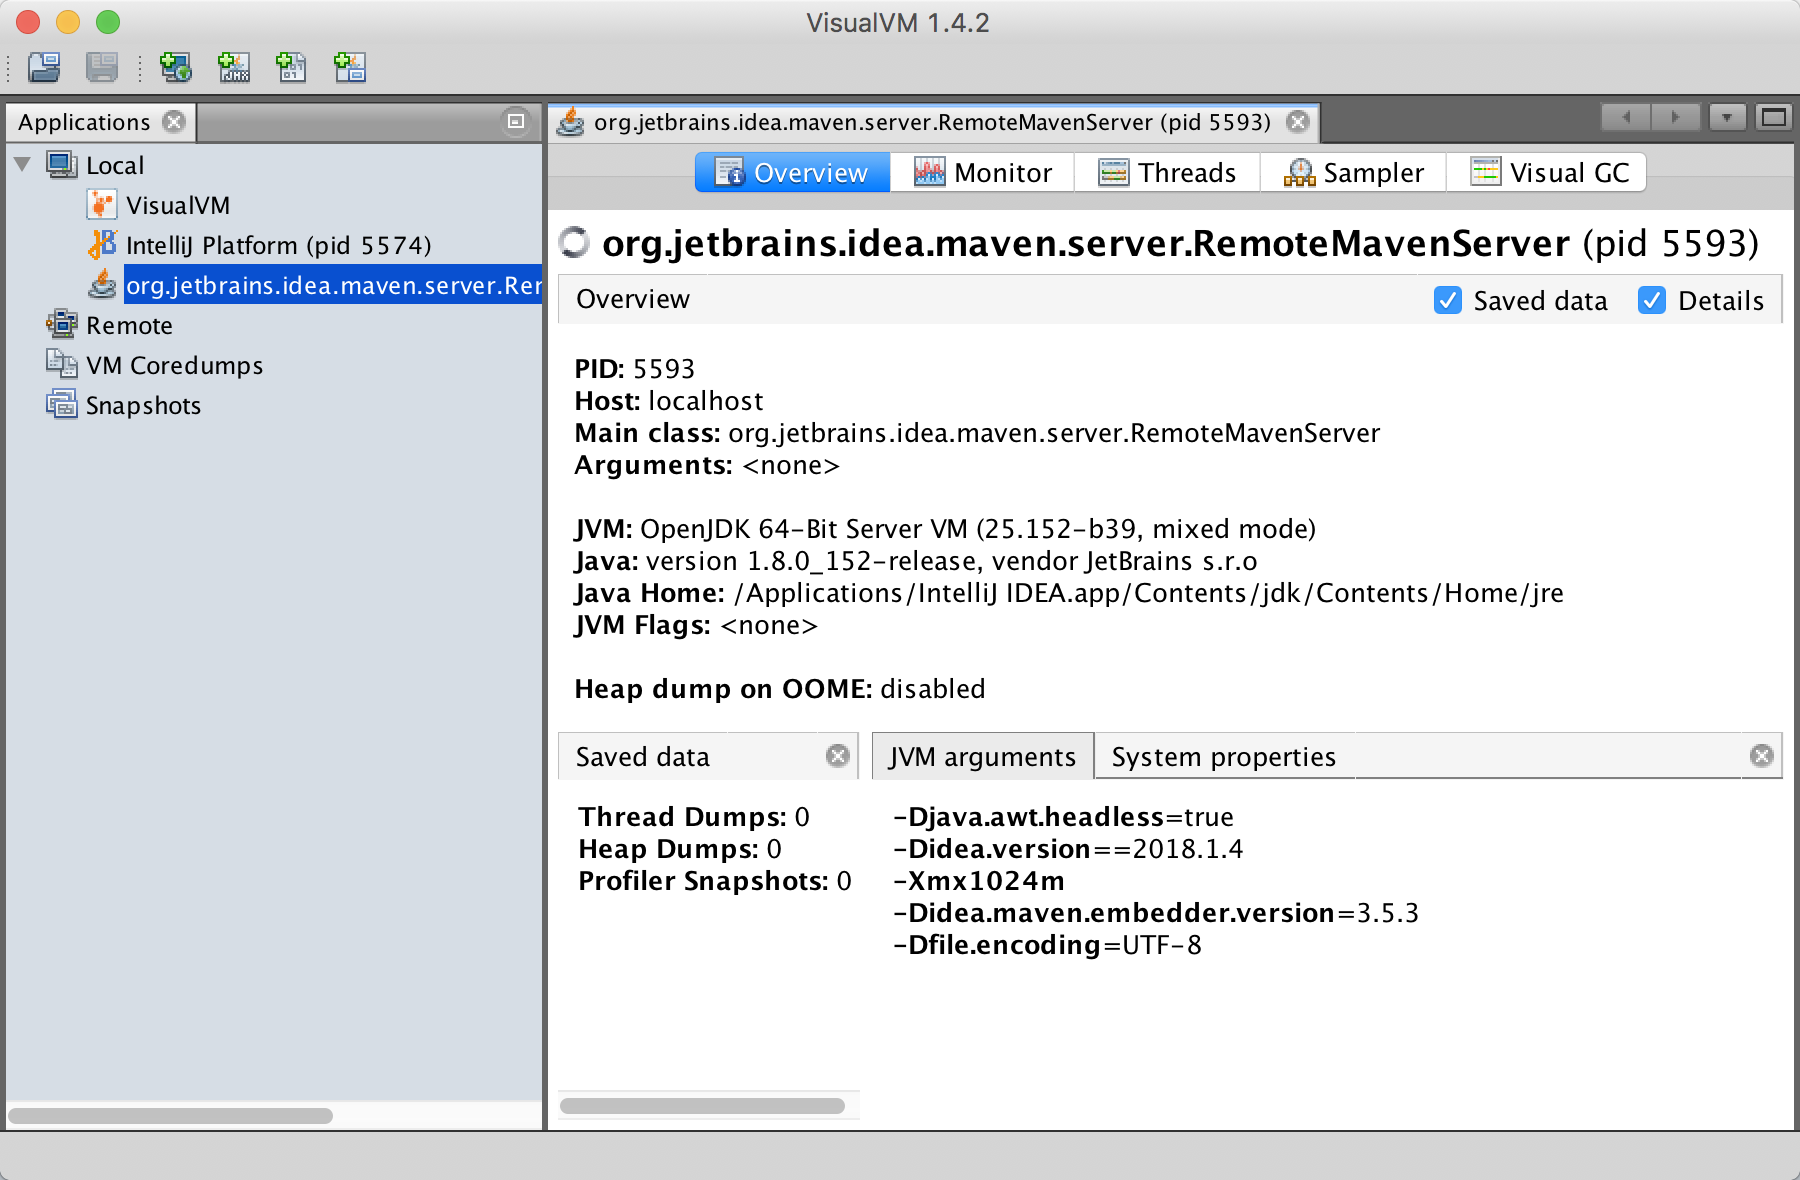This screenshot has width=1800, height=1180.
Task: Click the Save toolbar icon
Action: 102,67
